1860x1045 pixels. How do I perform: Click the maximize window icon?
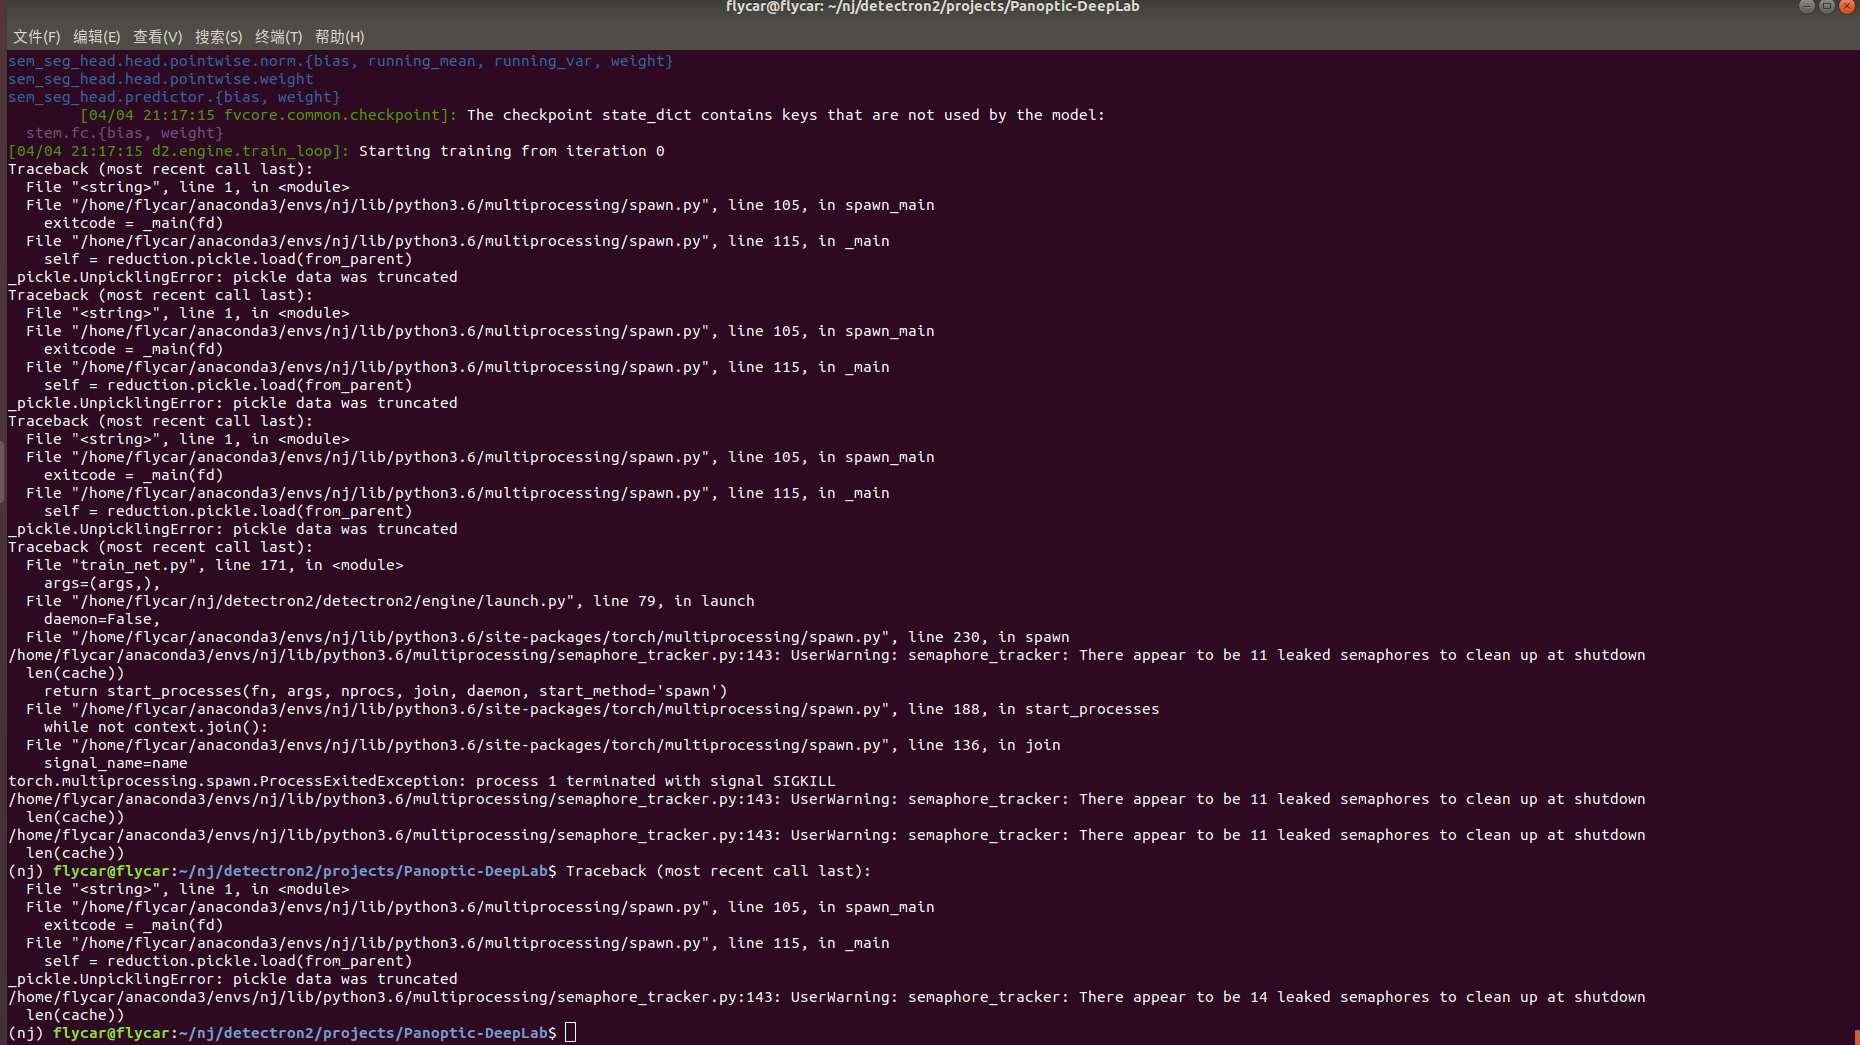point(1826,7)
